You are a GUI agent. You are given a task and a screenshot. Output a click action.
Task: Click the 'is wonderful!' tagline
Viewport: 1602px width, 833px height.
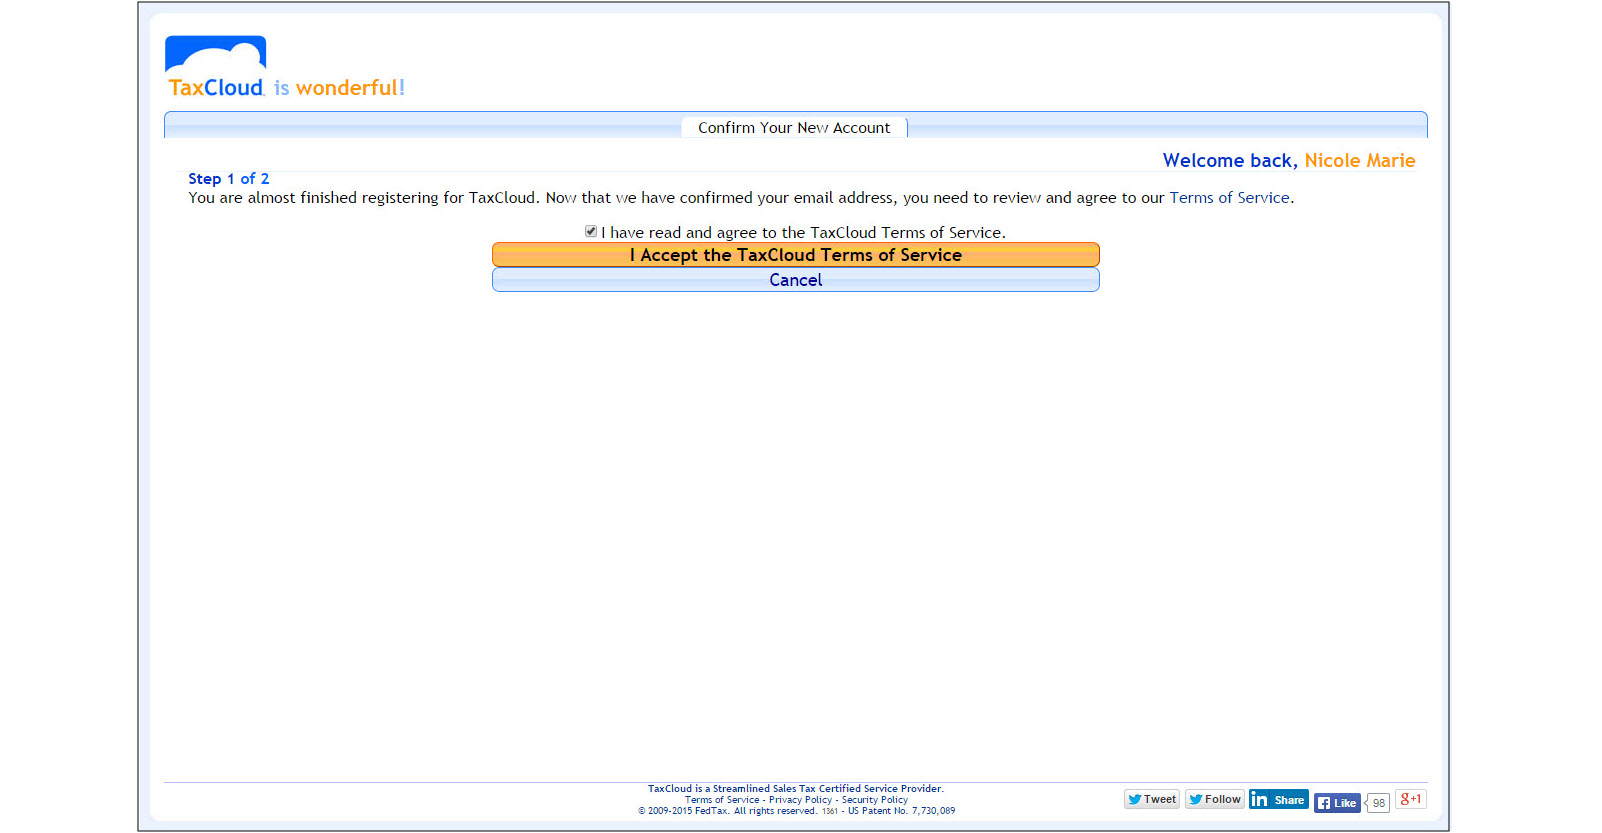[x=339, y=88]
